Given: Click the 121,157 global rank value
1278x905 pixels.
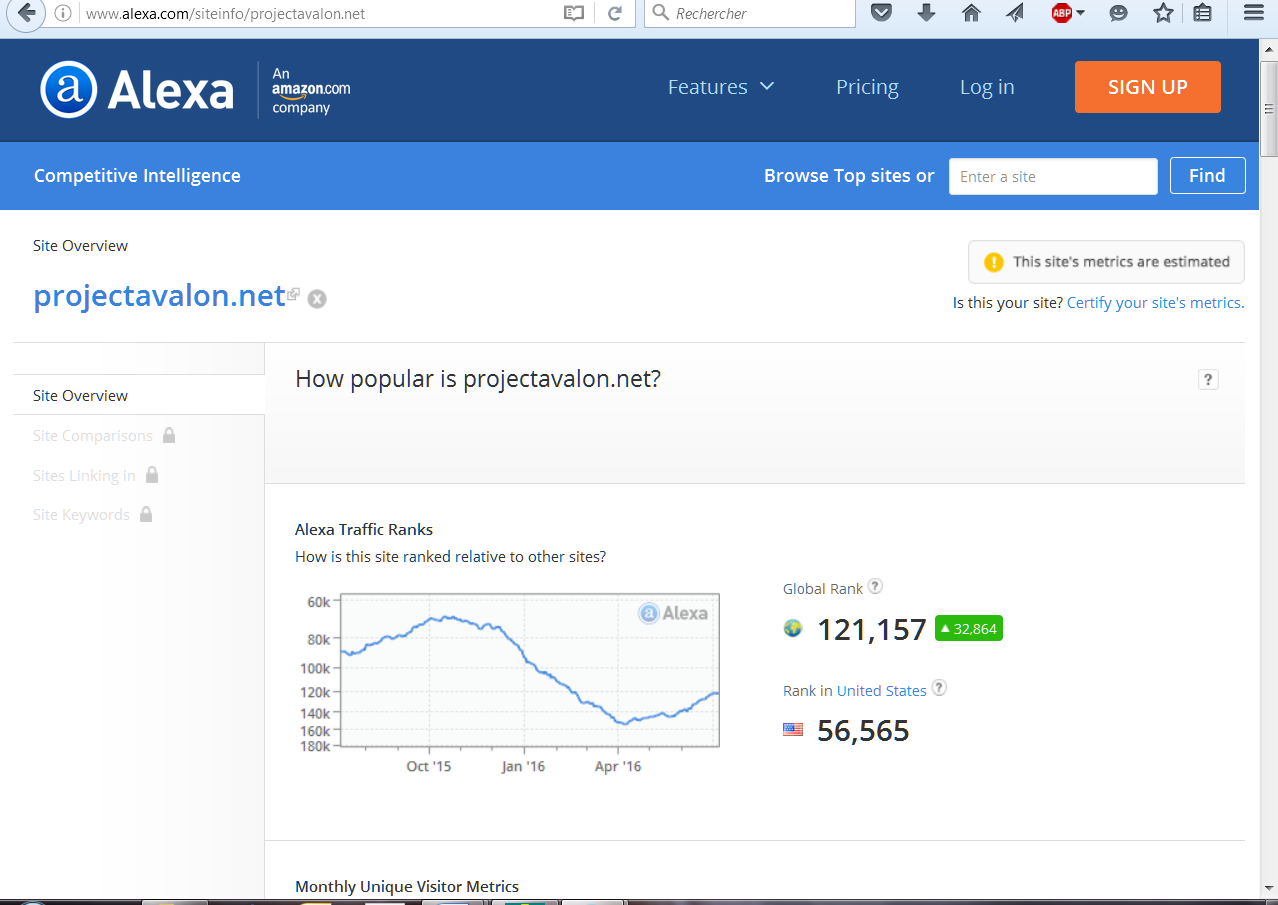Looking at the screenshot, I should click(x=872, y=629).
